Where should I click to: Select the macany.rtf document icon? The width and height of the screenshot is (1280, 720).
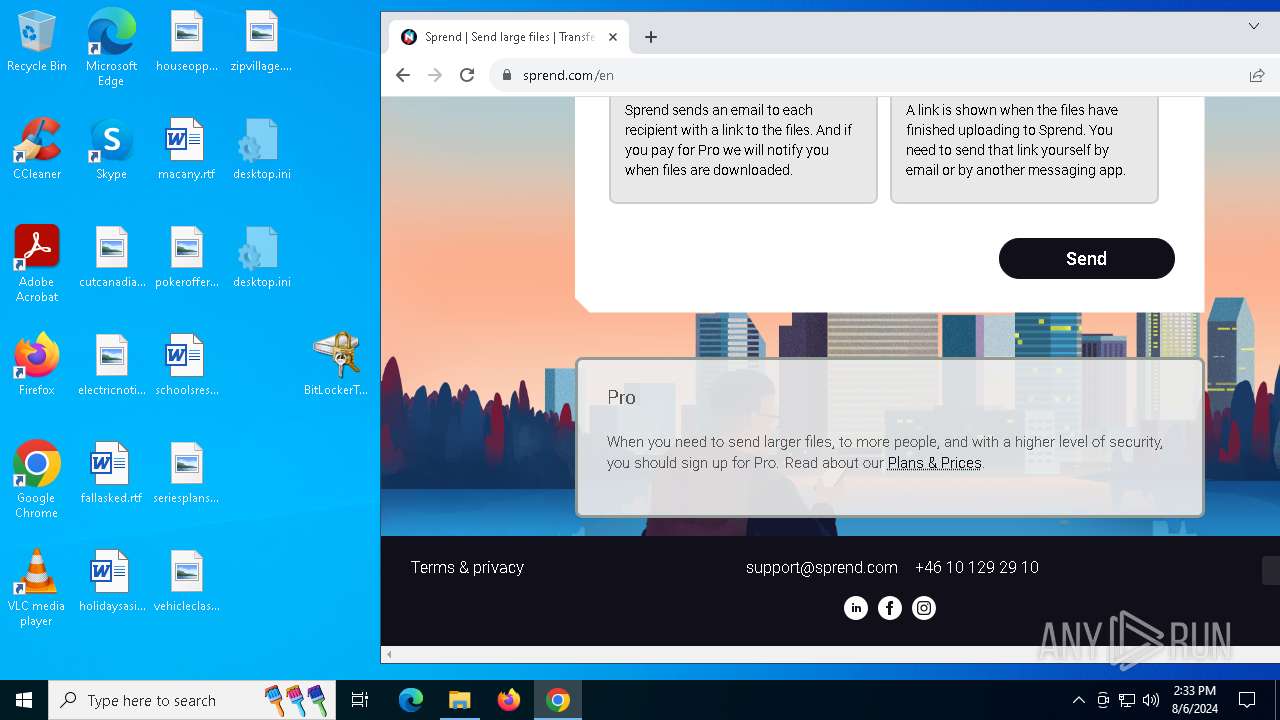[187, 150]
